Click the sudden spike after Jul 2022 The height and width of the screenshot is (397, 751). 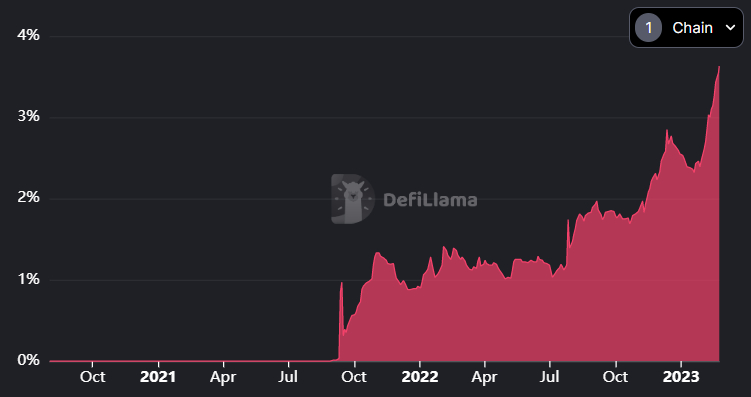(x=568, y=220)
